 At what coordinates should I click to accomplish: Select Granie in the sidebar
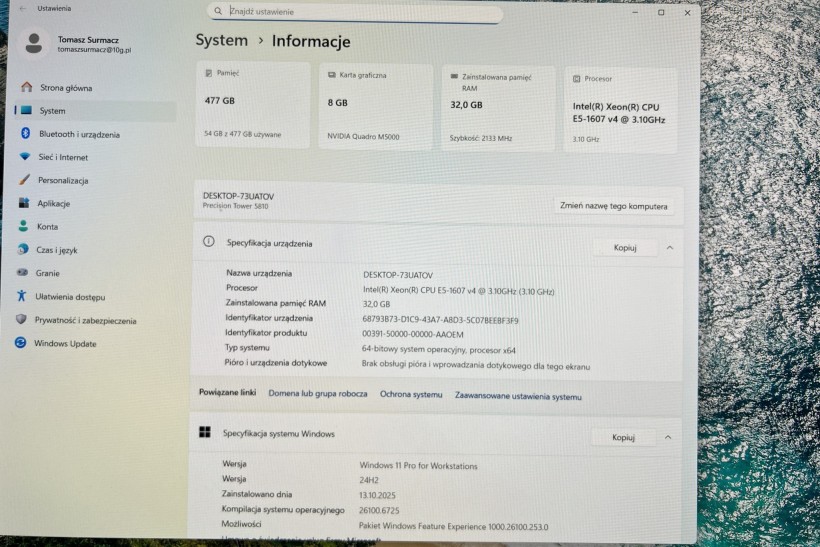pyautogui.click(x=47, y=273)
